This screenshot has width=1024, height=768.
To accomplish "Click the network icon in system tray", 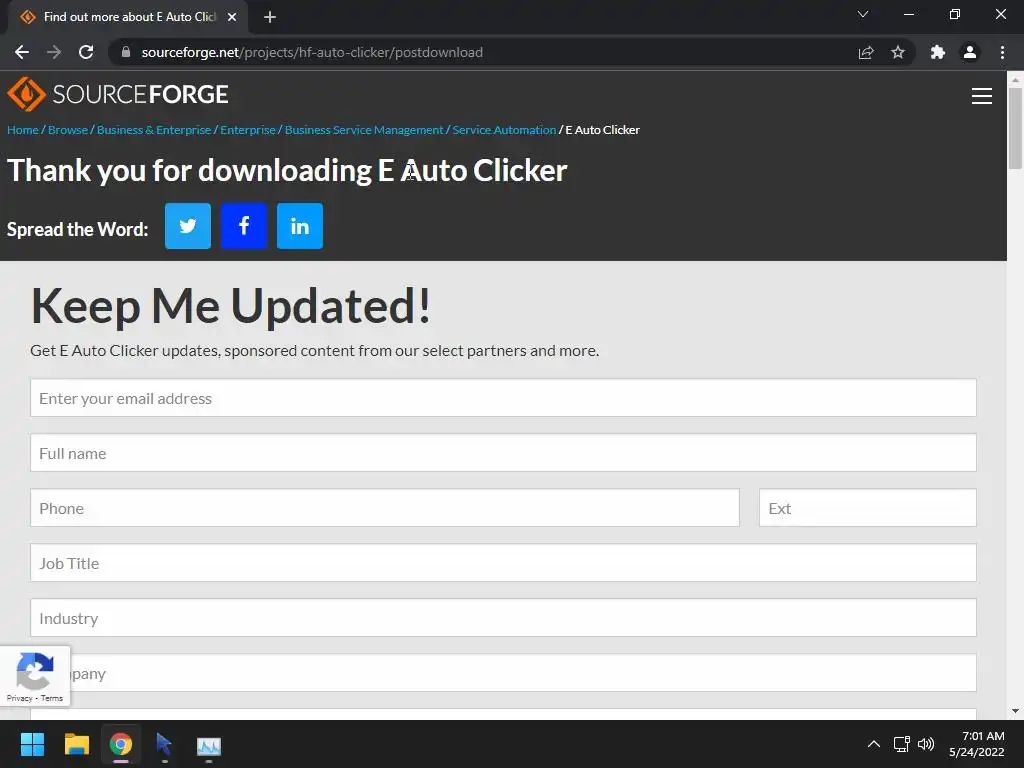I will (x=902, y=744).
